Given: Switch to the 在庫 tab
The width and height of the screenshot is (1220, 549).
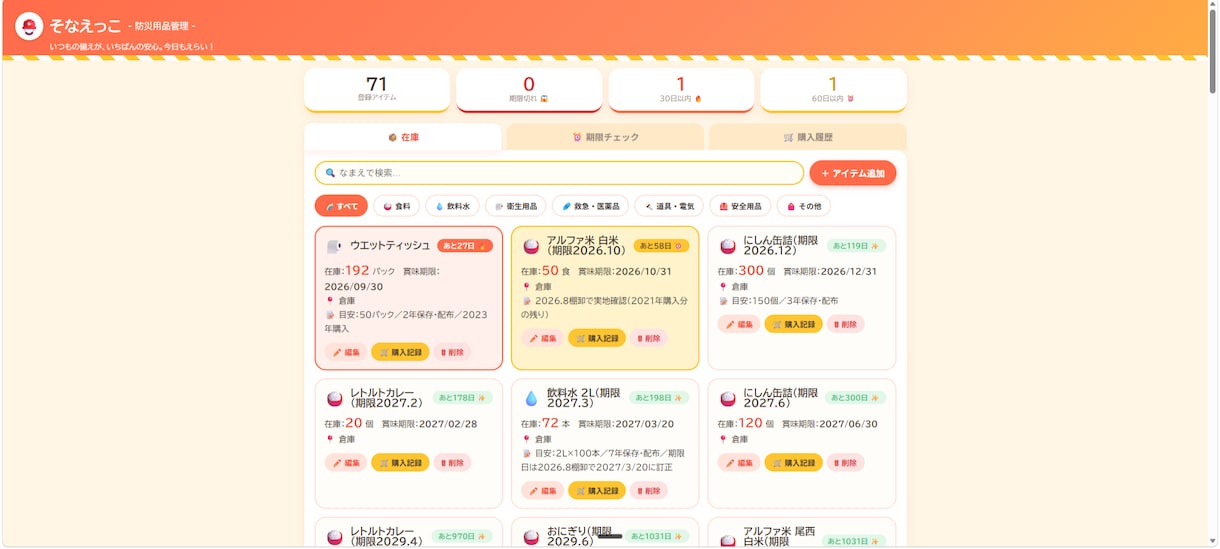Looking at the screenshot, I should [x=403, y=137].
